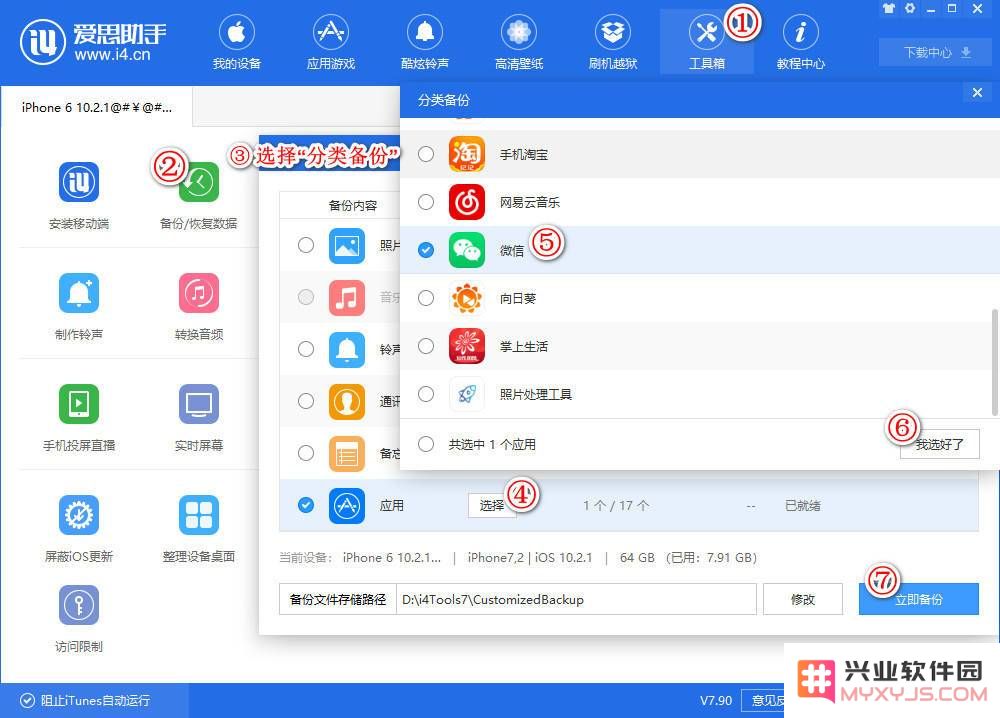Uncheck the 微信 app selection
This screenshot has width=1000, height=718.
tap(425, 250)
